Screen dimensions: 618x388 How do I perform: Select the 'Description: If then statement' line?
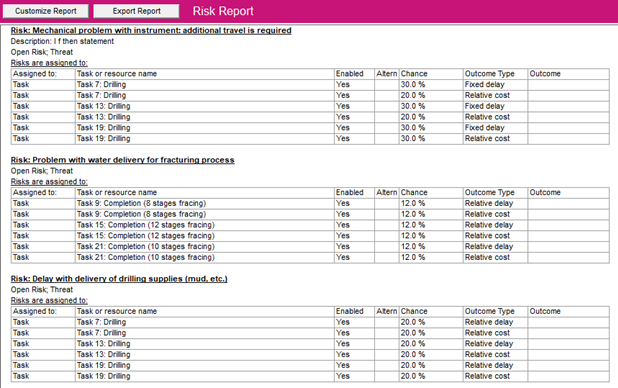(62, 41)
